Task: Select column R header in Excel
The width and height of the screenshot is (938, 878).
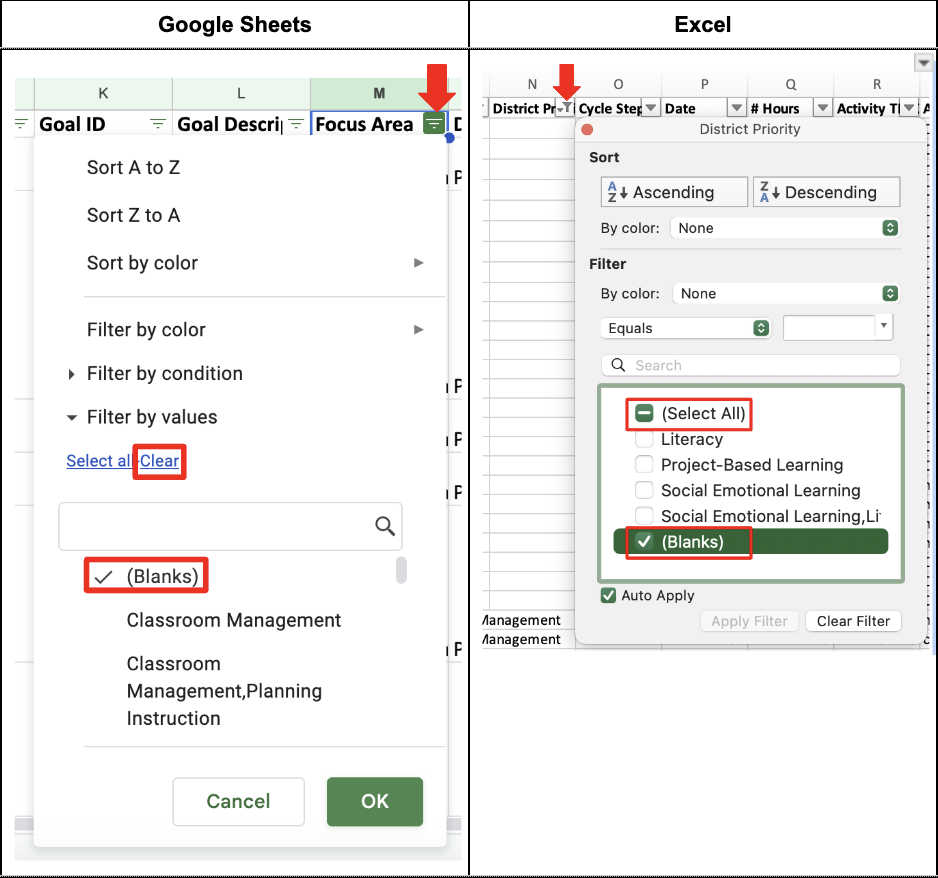Action: pos(877,84)
